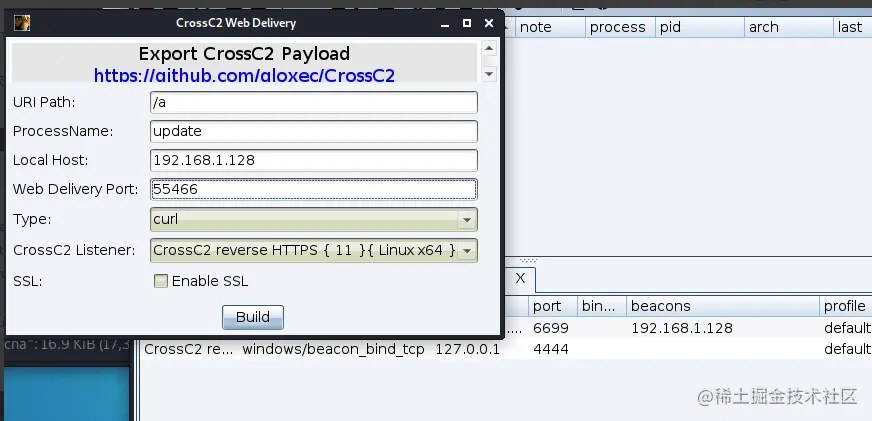Close the listeners tab with X
The image size is (872, 421).
pyautogui.click(x=520, y=278)
